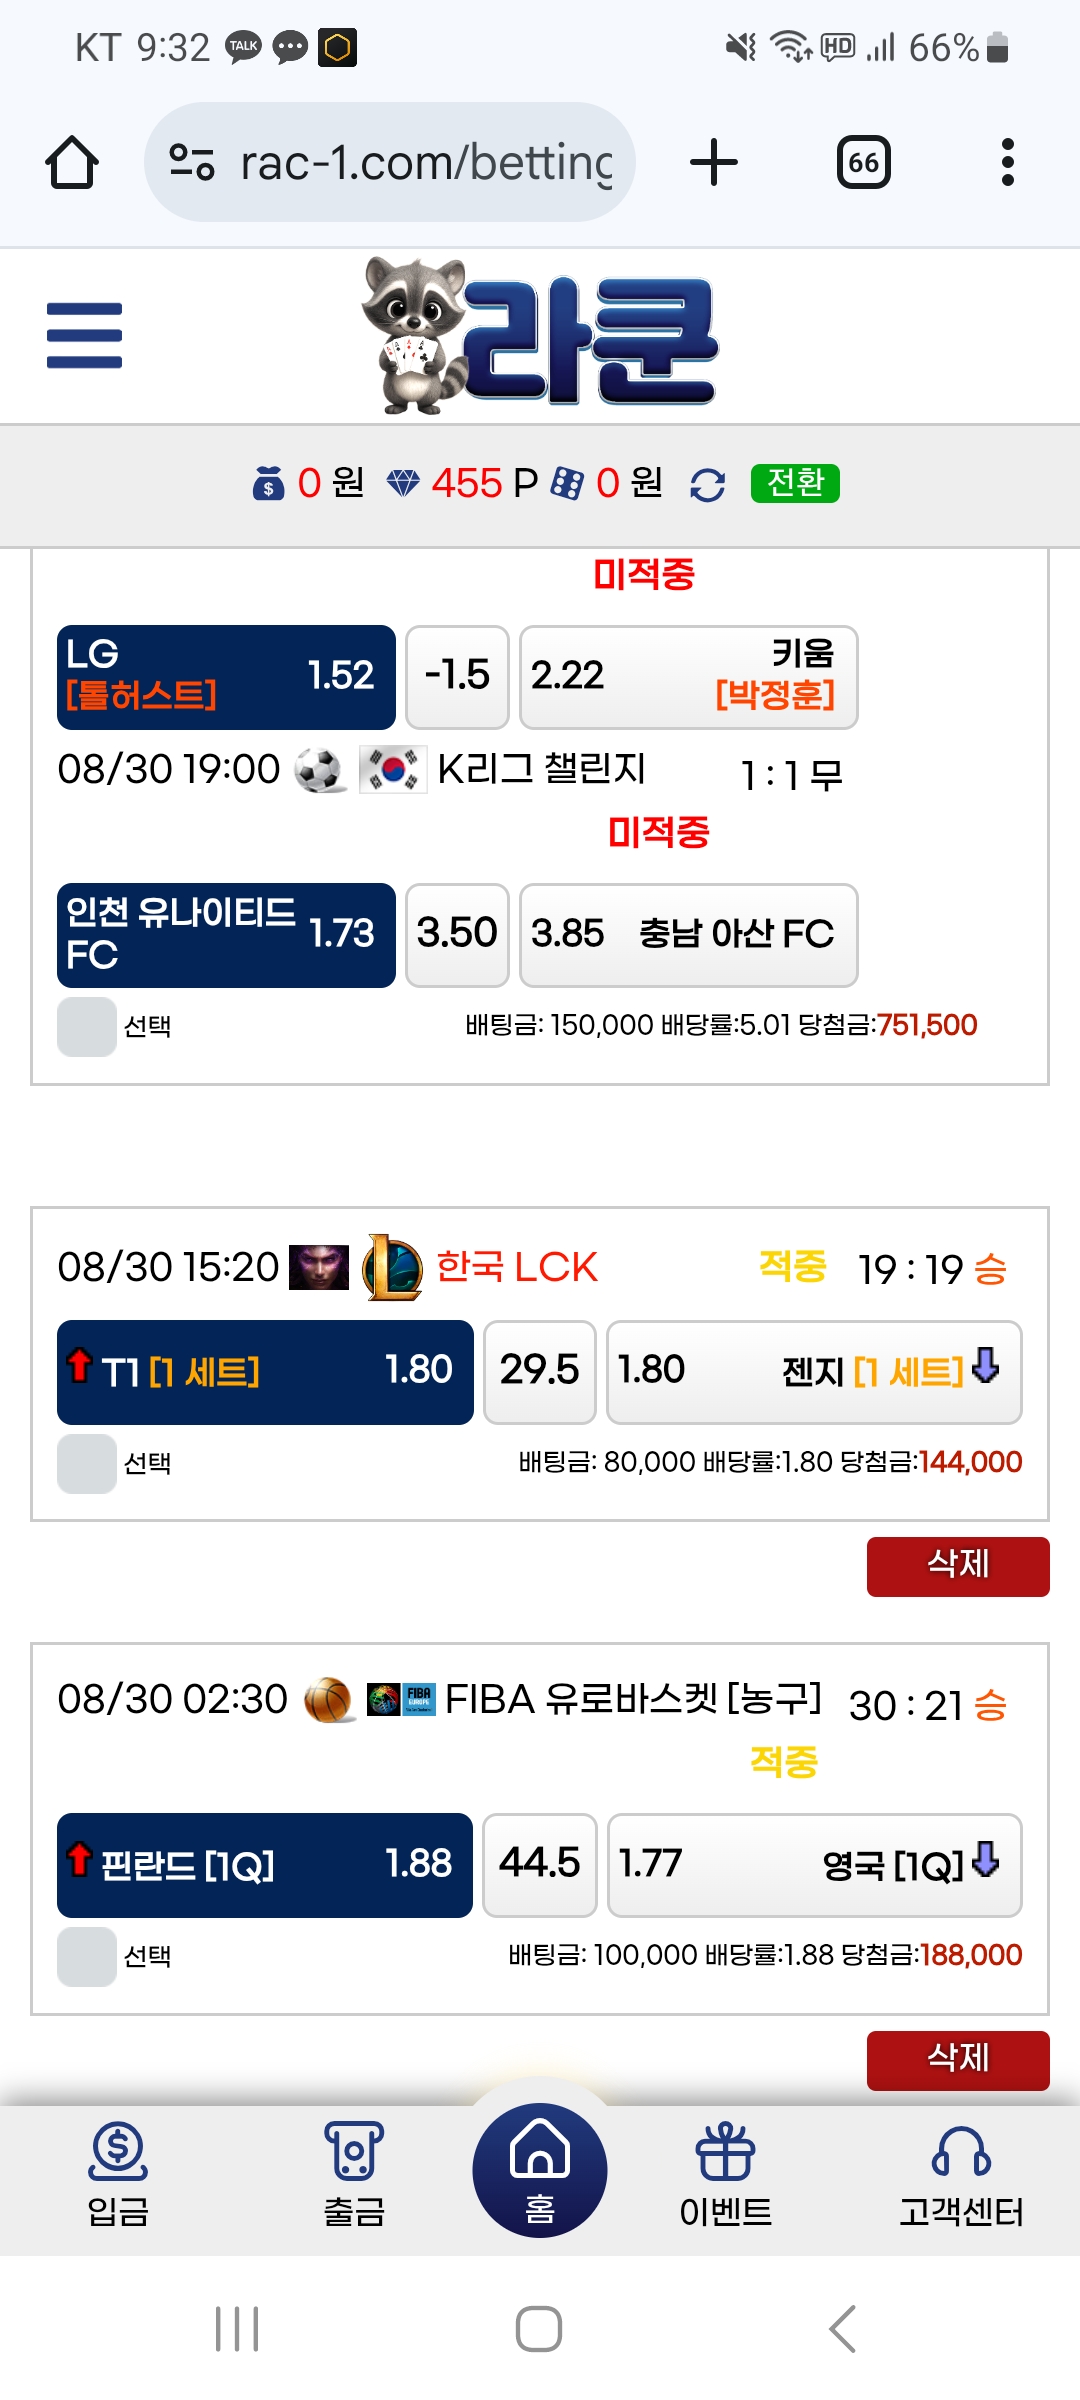The height and width of the screenshot is (2400, 1080).
Task: Select the T1 [1 세트] odds box
Action: click(265, 1372)
